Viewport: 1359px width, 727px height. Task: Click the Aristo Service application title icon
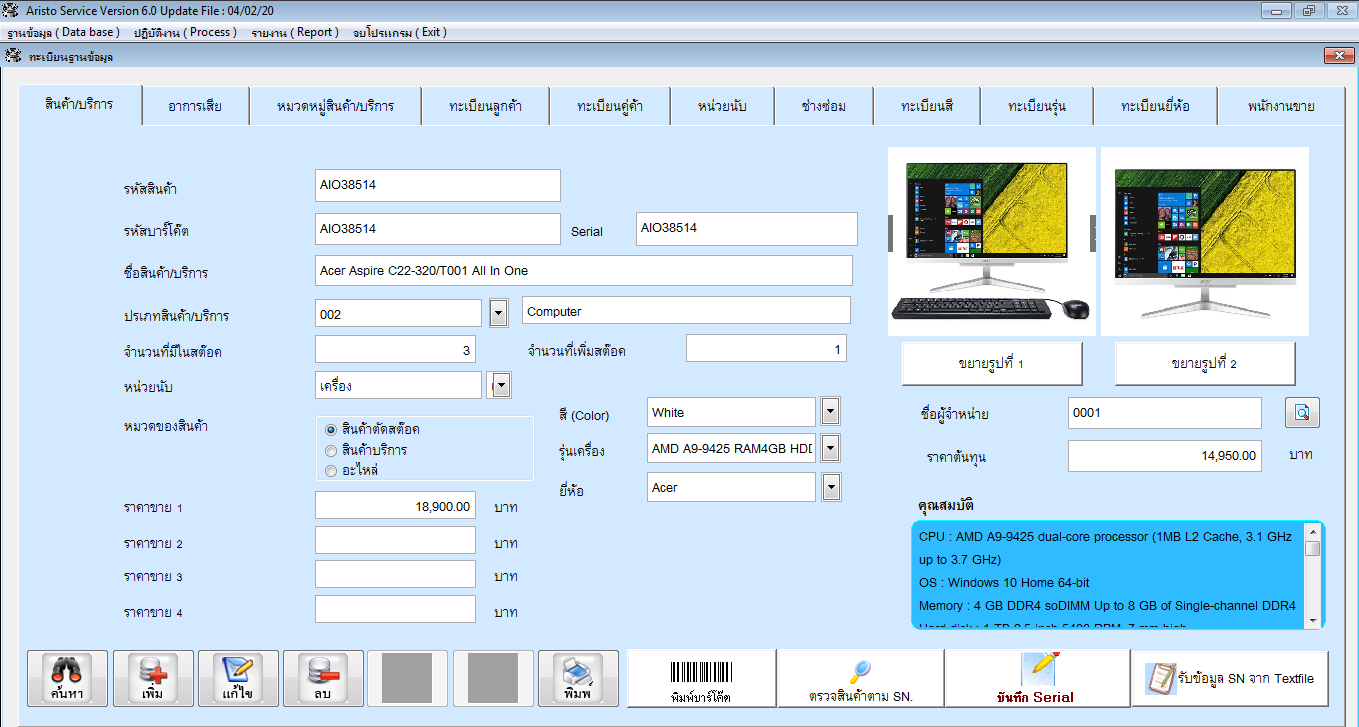point(12,10)
